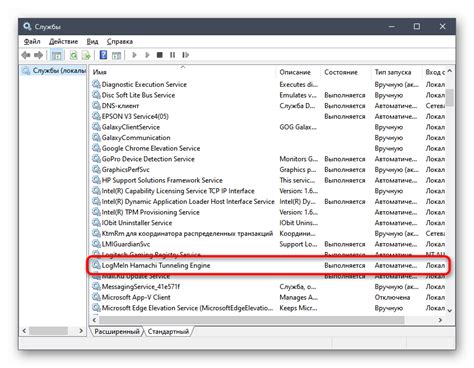Click gear icon beside DNS-клиент
The width and height of the screenshot is (474, 368).
point(96,105)
